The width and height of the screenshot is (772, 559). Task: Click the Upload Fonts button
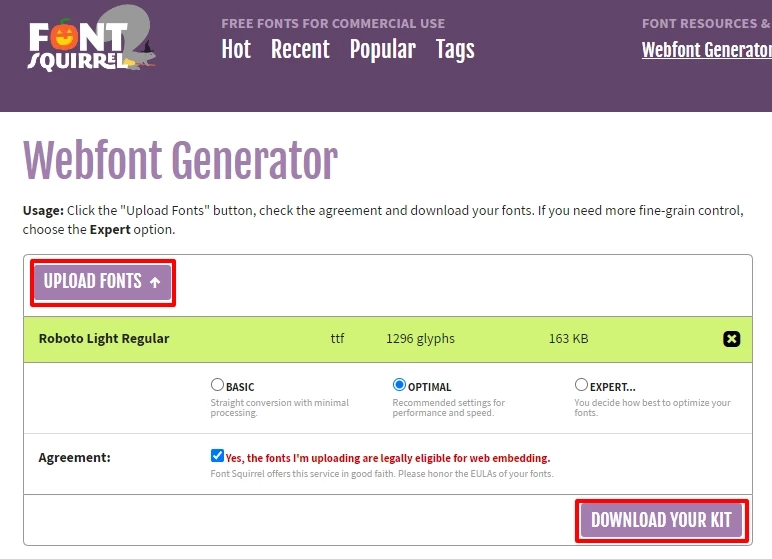coord(102,282)
